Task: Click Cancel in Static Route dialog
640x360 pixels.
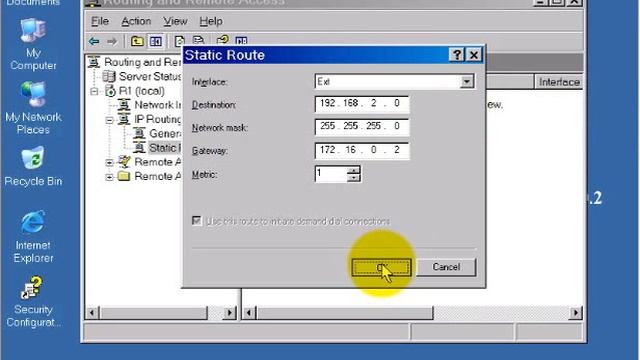Action: [446, 267]
